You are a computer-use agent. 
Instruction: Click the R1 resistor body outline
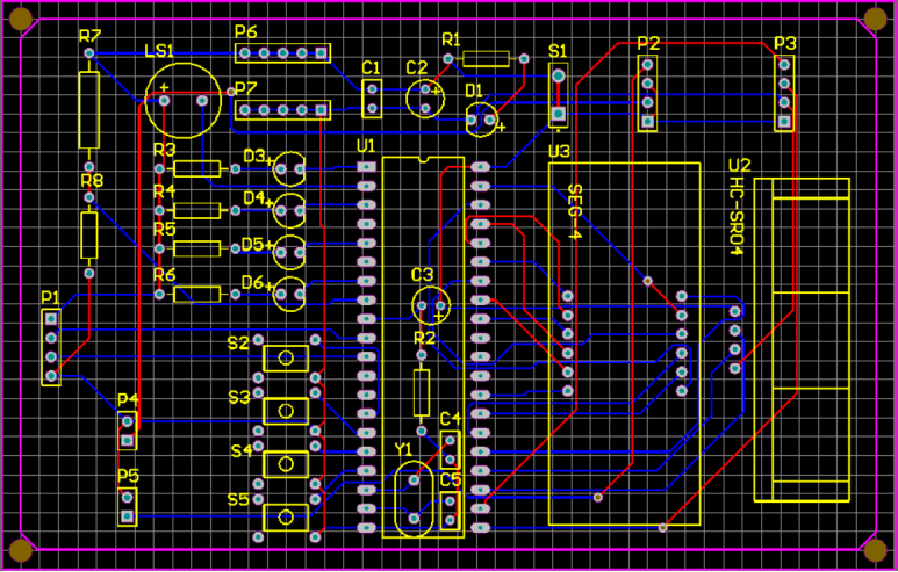[x=486, y=59]
